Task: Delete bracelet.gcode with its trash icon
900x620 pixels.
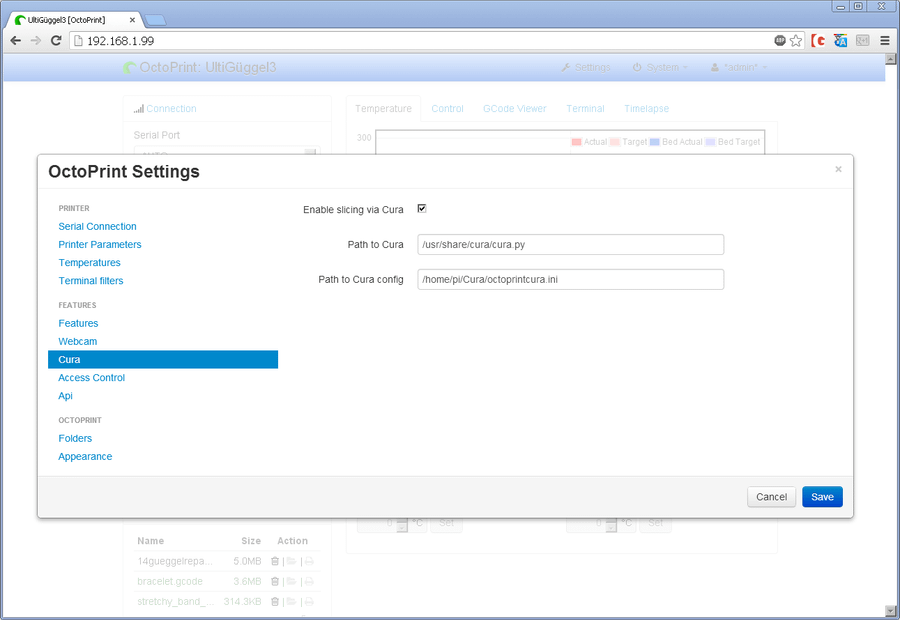Action: pyautogui.click(x=275, y=582)
